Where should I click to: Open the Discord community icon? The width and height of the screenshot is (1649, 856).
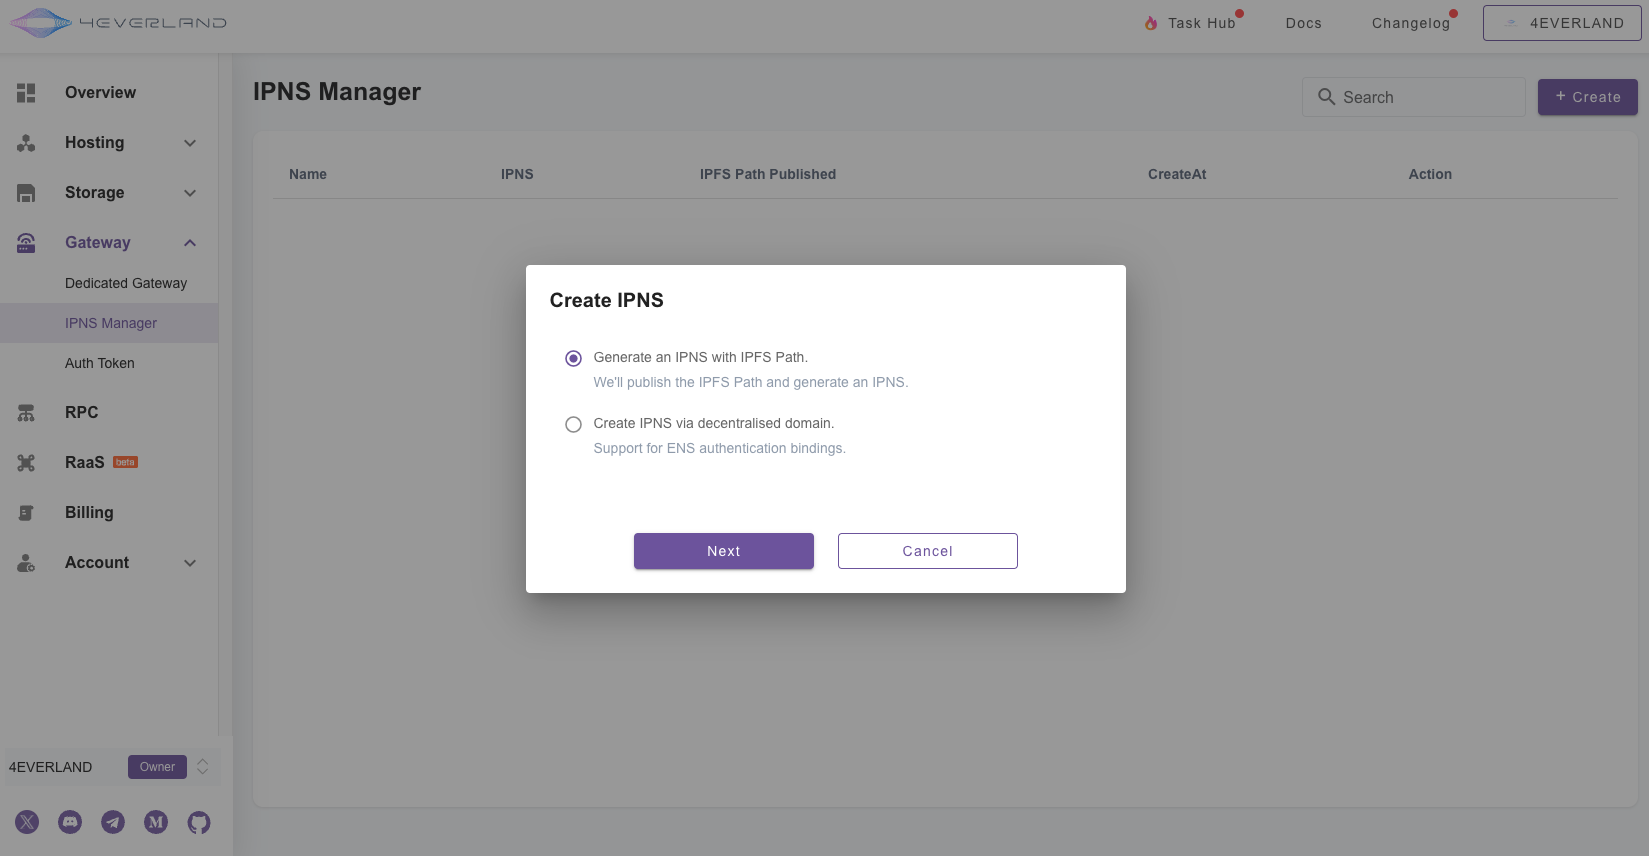[70, 822]
